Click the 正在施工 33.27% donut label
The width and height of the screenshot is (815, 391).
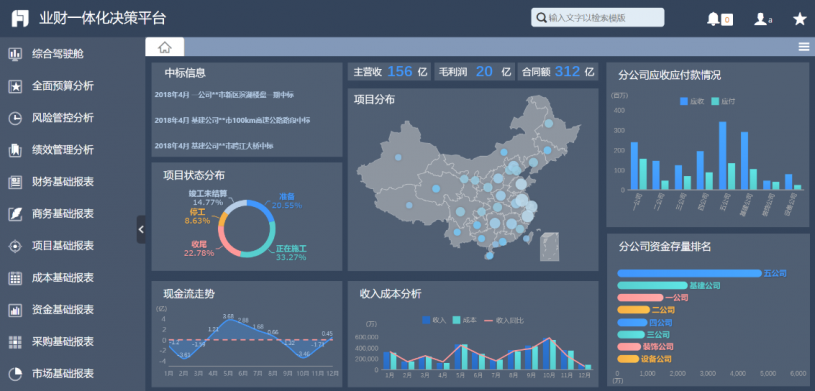[291, 253]
